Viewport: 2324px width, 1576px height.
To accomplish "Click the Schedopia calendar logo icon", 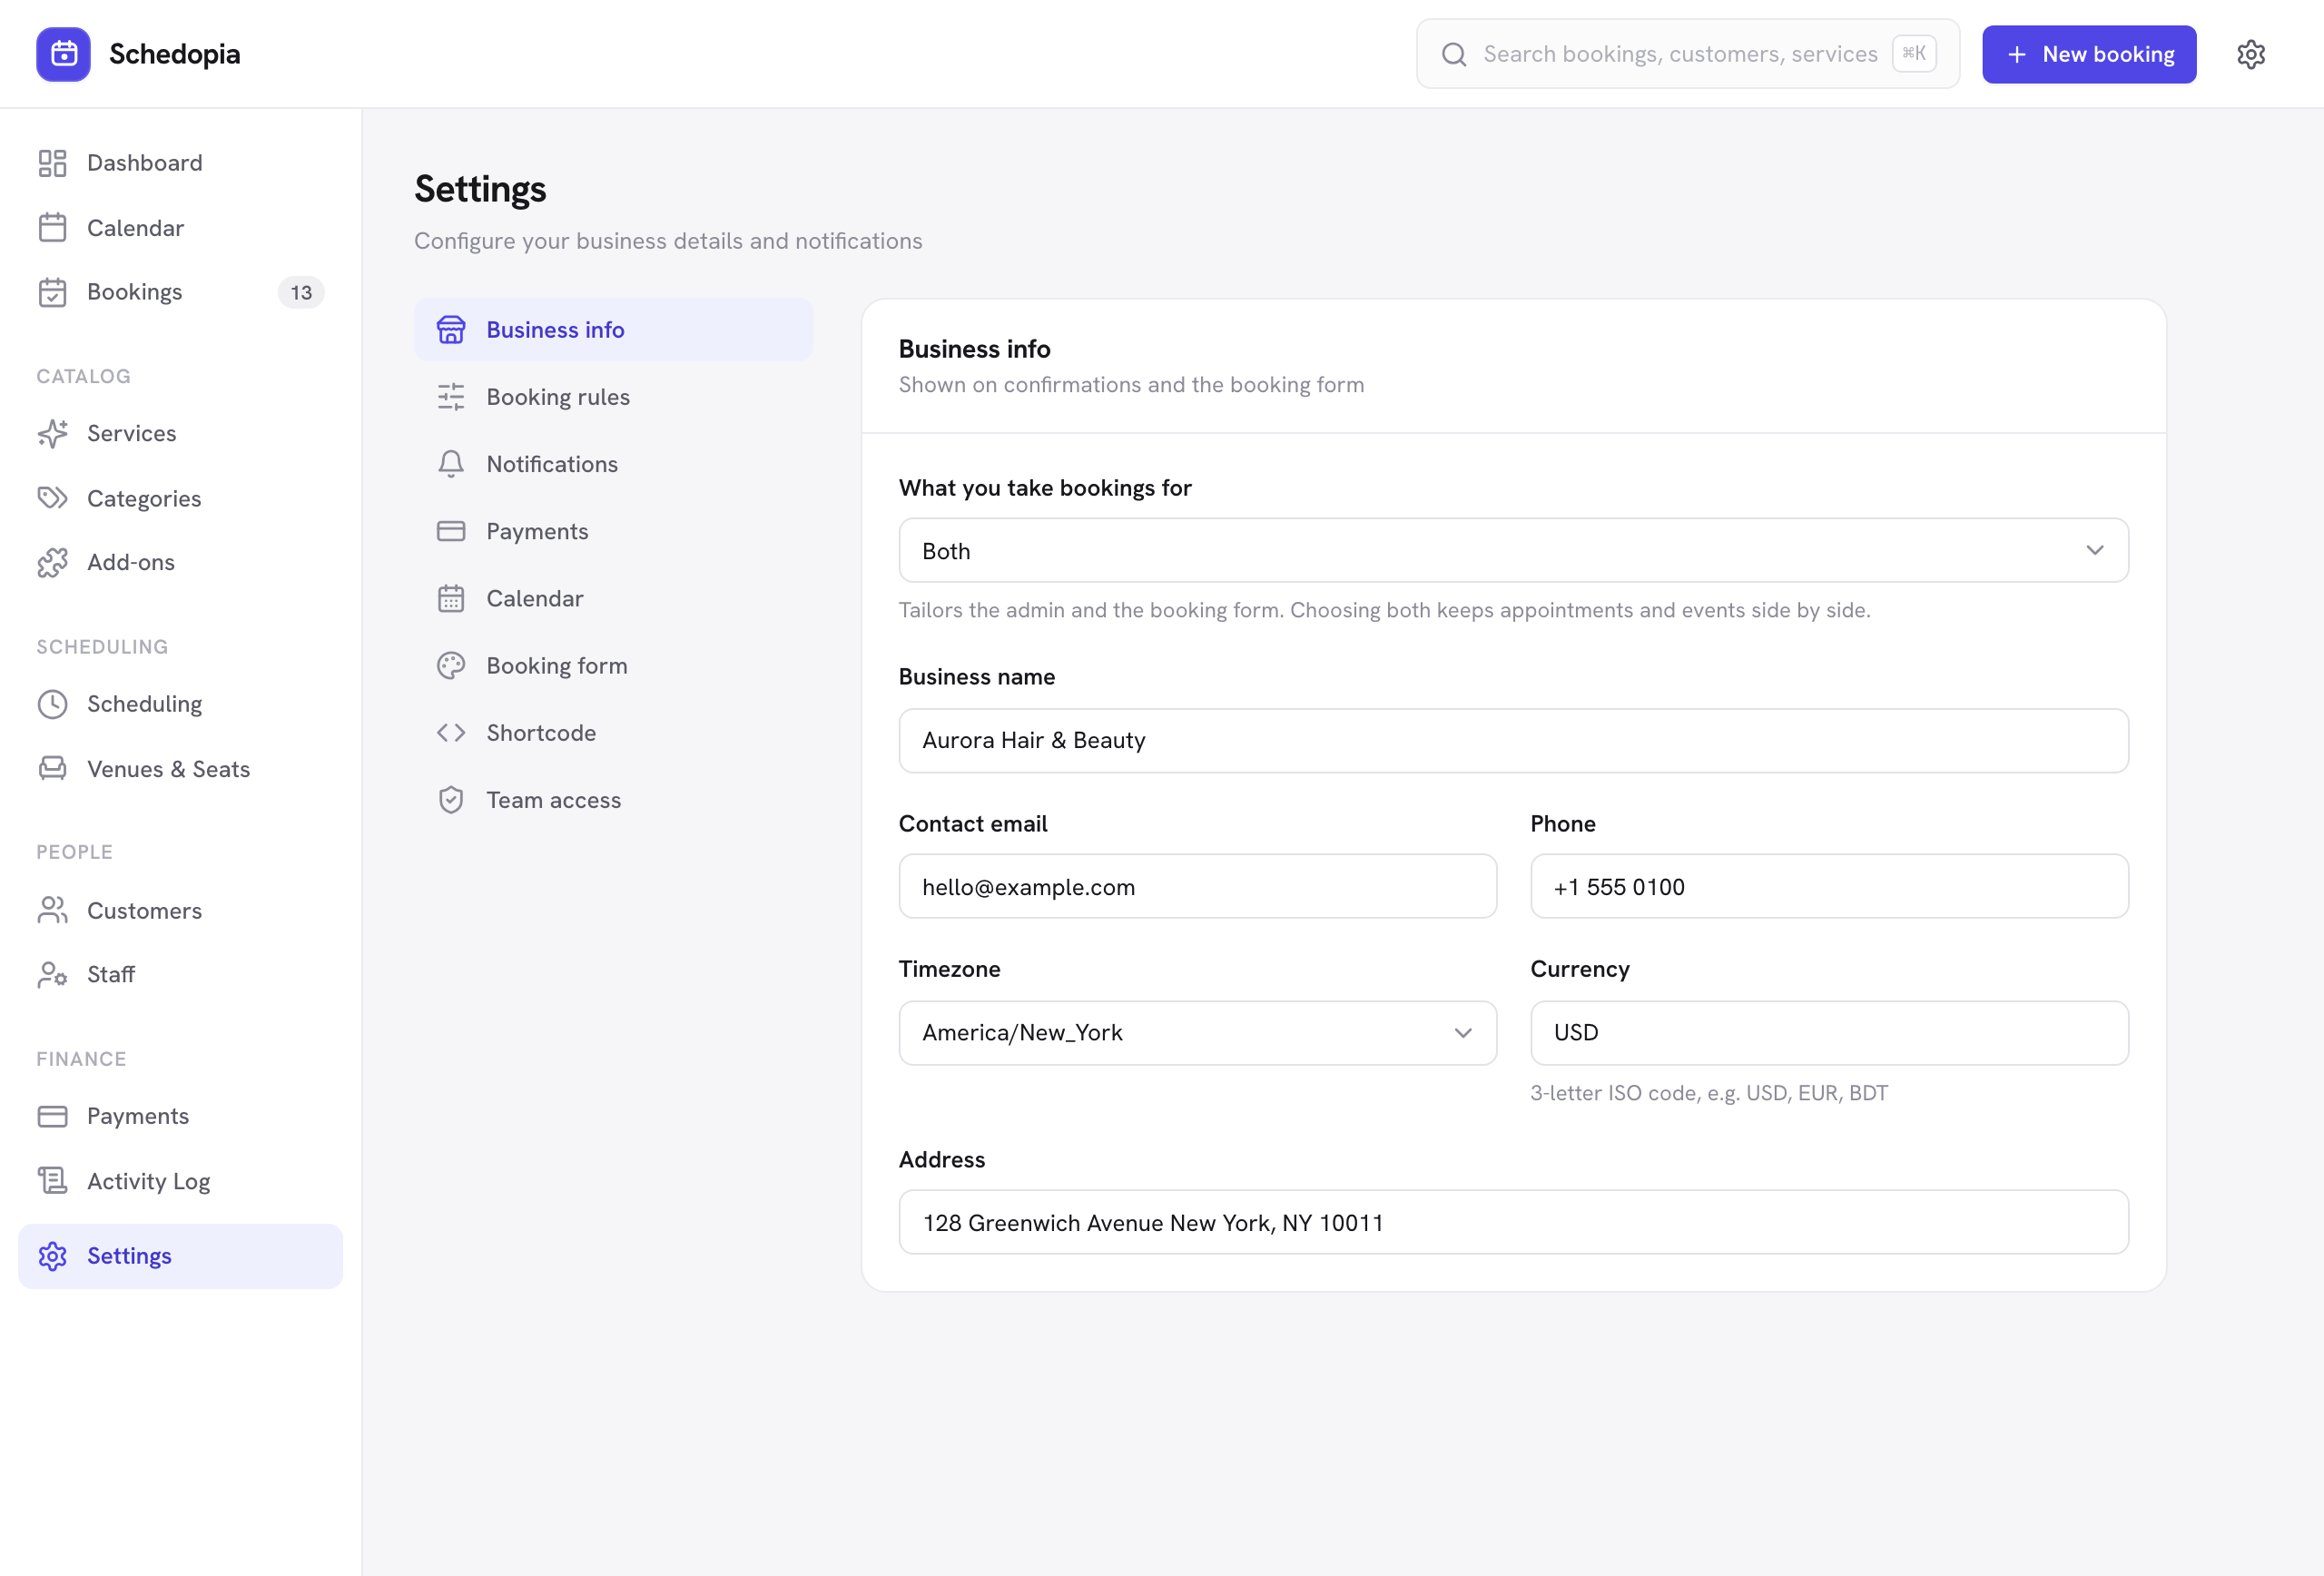I will tap(63, 54).
